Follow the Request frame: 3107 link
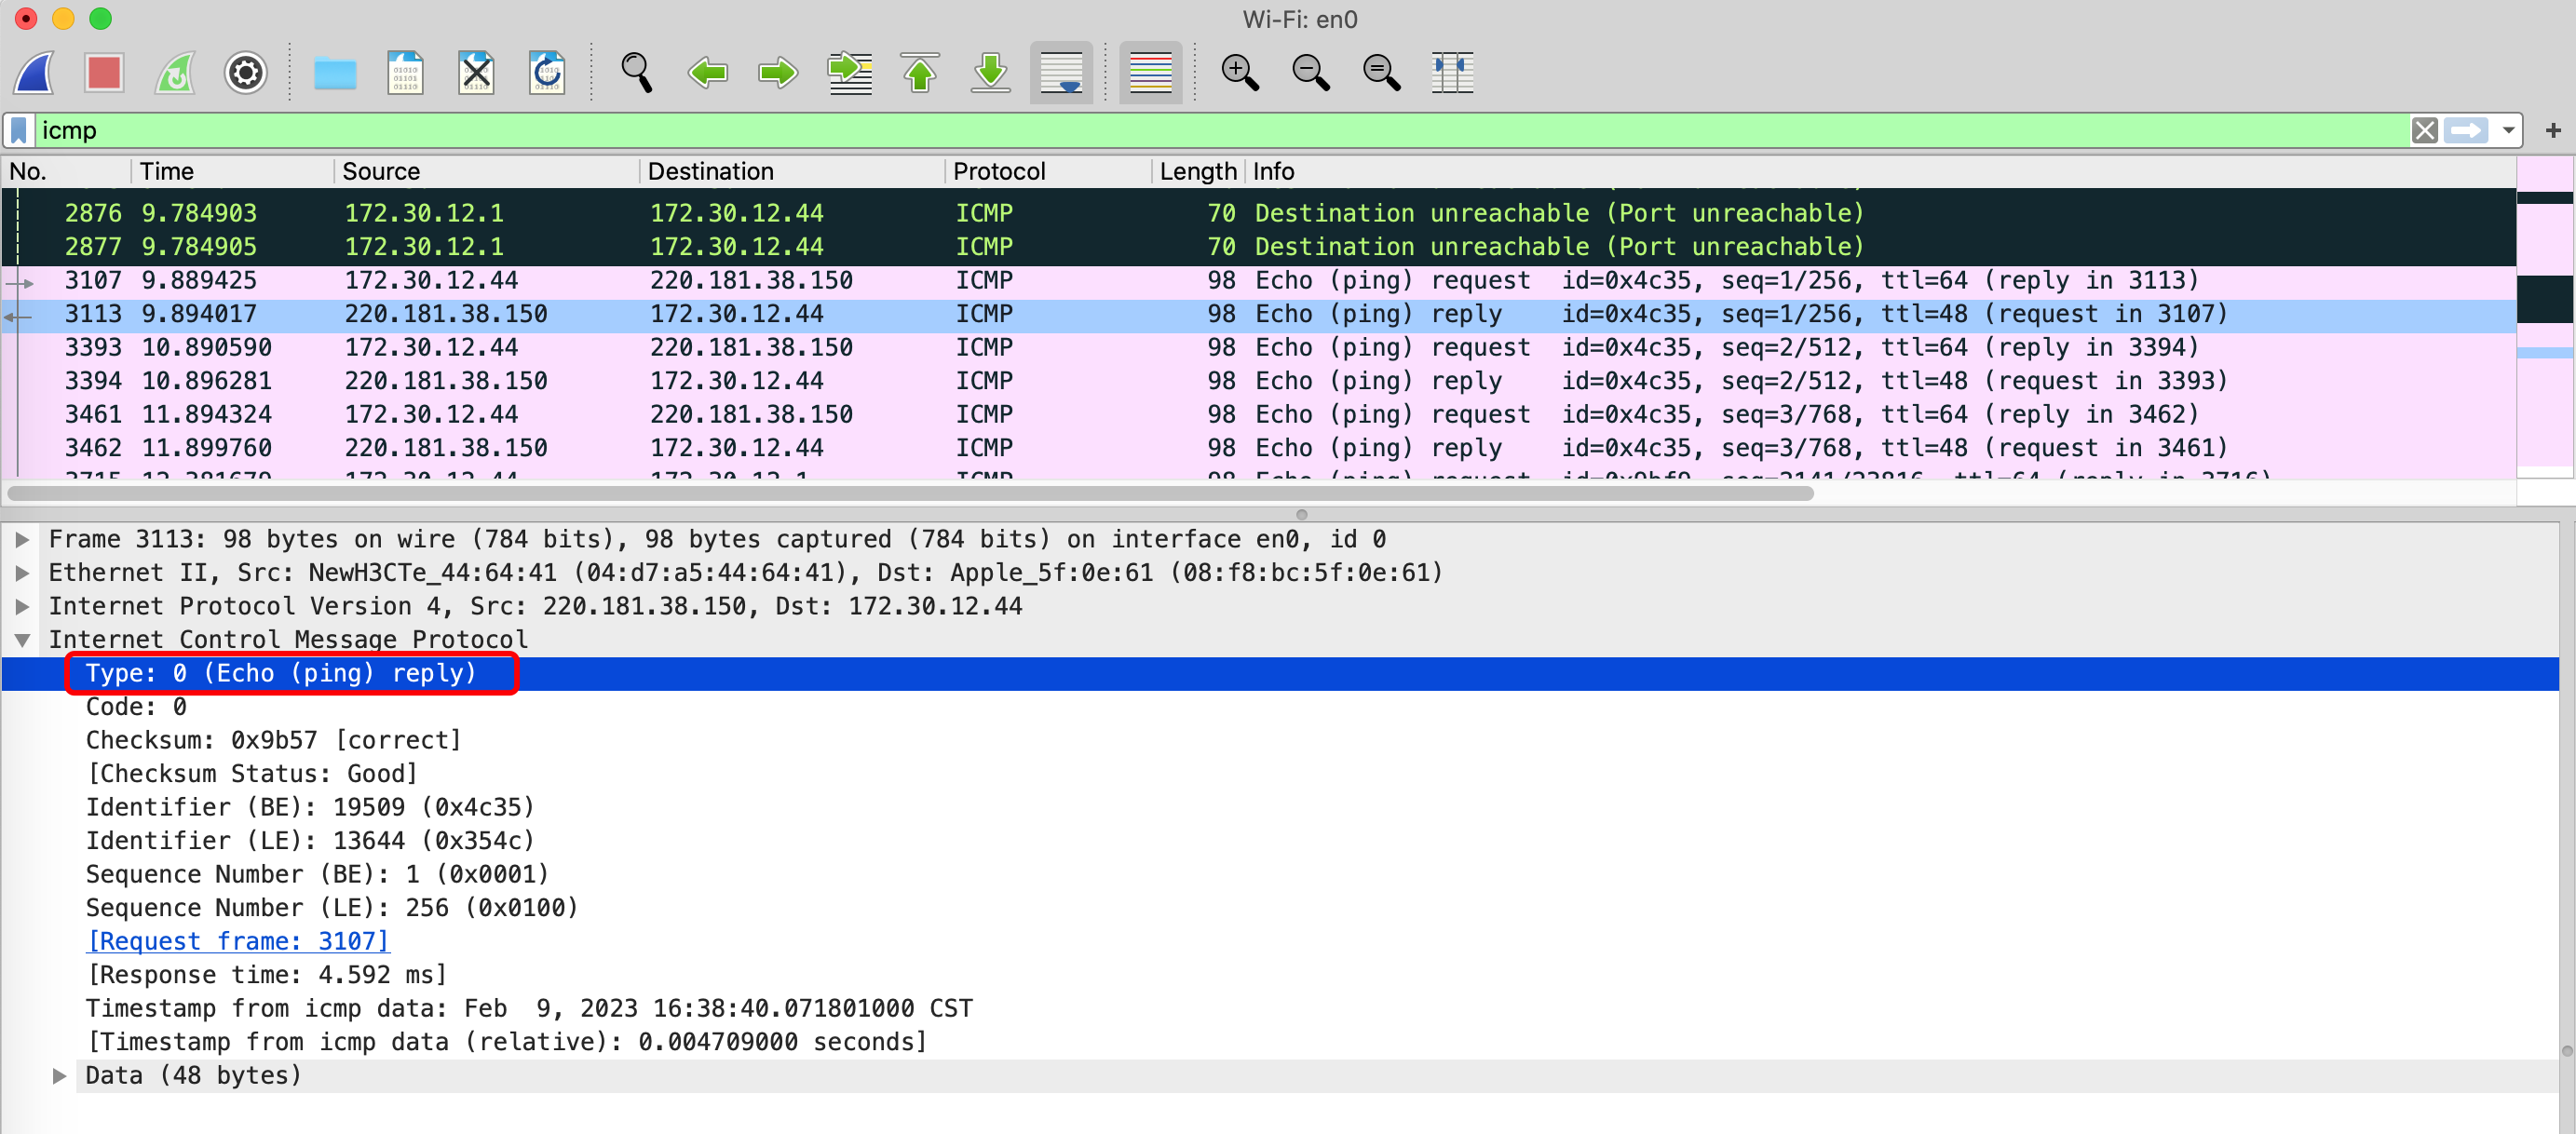2576x1134 pixels. point(238,942)
